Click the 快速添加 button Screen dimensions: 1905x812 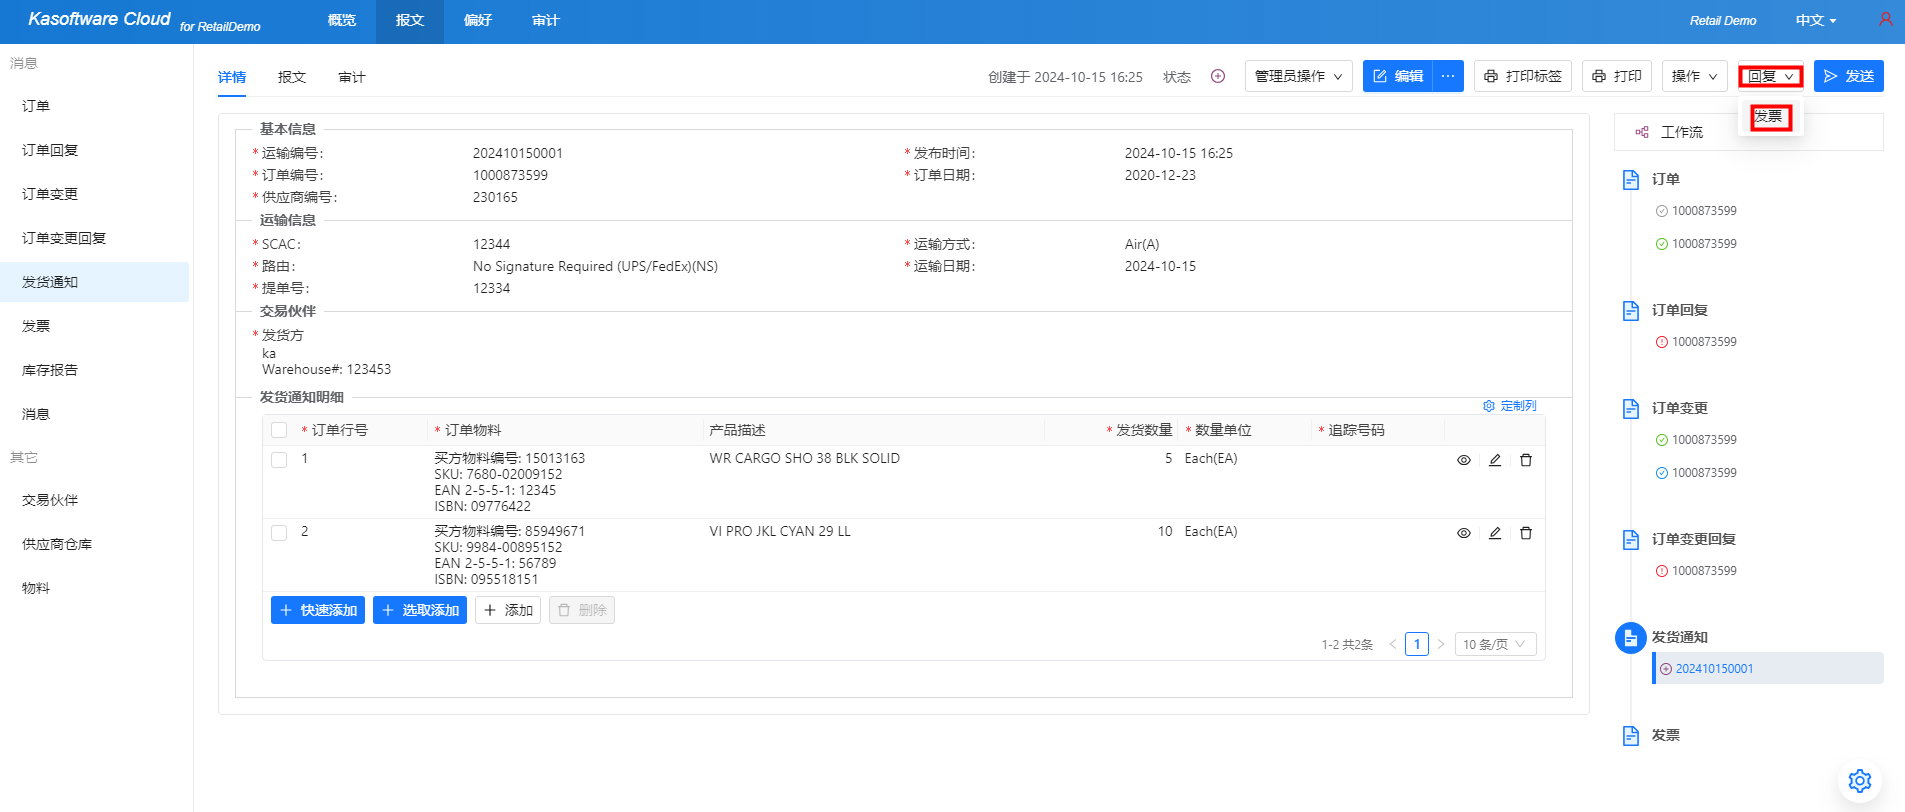318,610
